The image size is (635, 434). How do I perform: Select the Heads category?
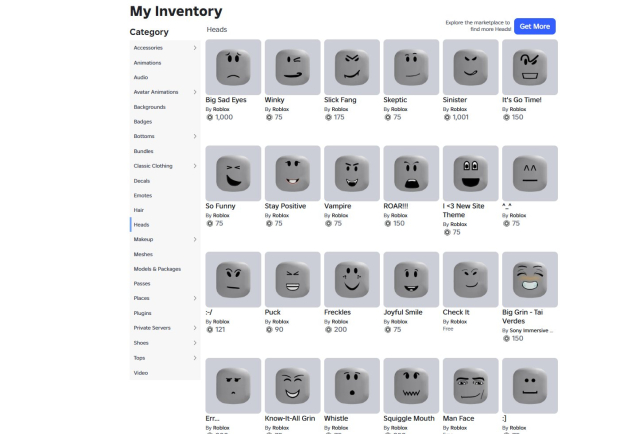coord(141,225)
